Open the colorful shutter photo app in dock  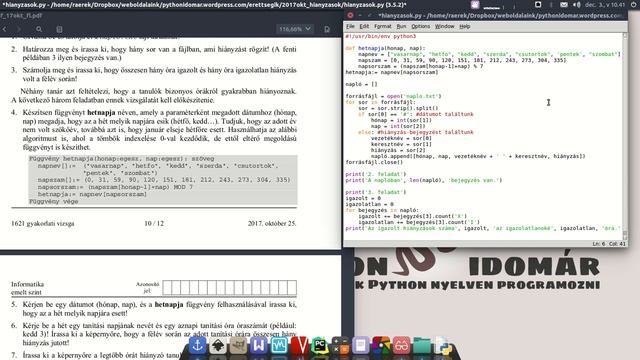tap(381, 346)
